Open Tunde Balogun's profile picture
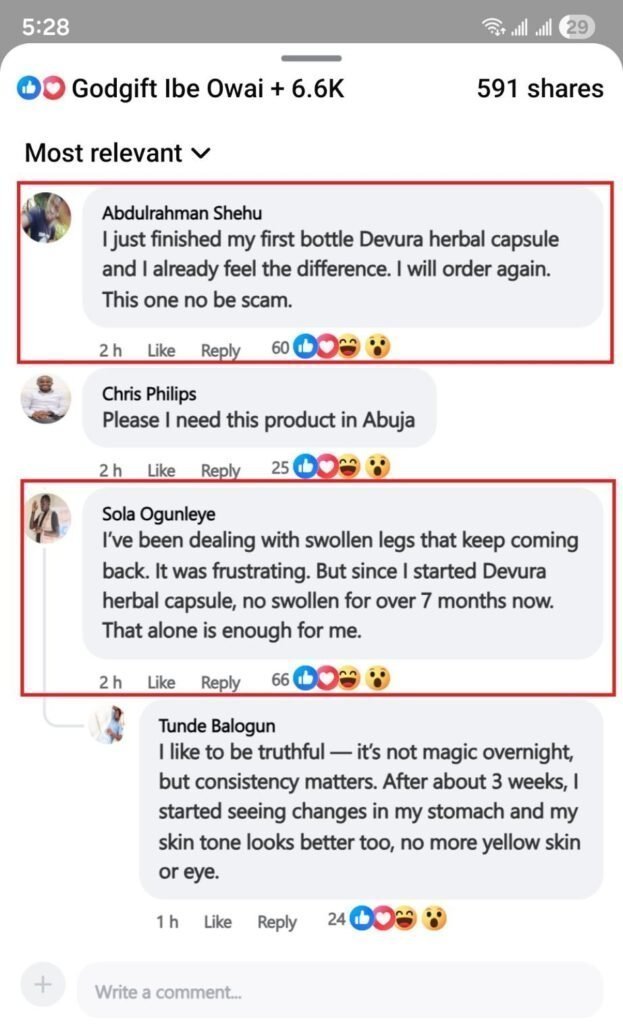 tap(109, 724)
